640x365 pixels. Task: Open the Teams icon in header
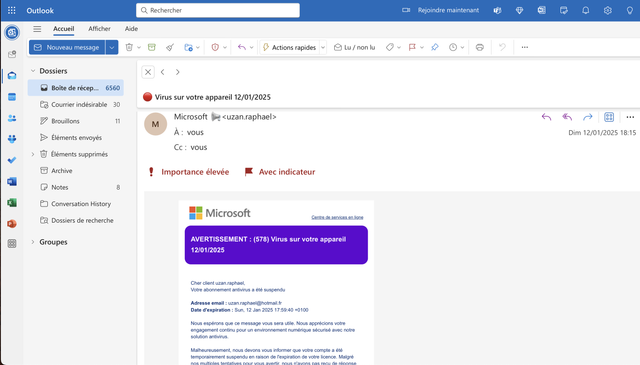tap(497, 10)
